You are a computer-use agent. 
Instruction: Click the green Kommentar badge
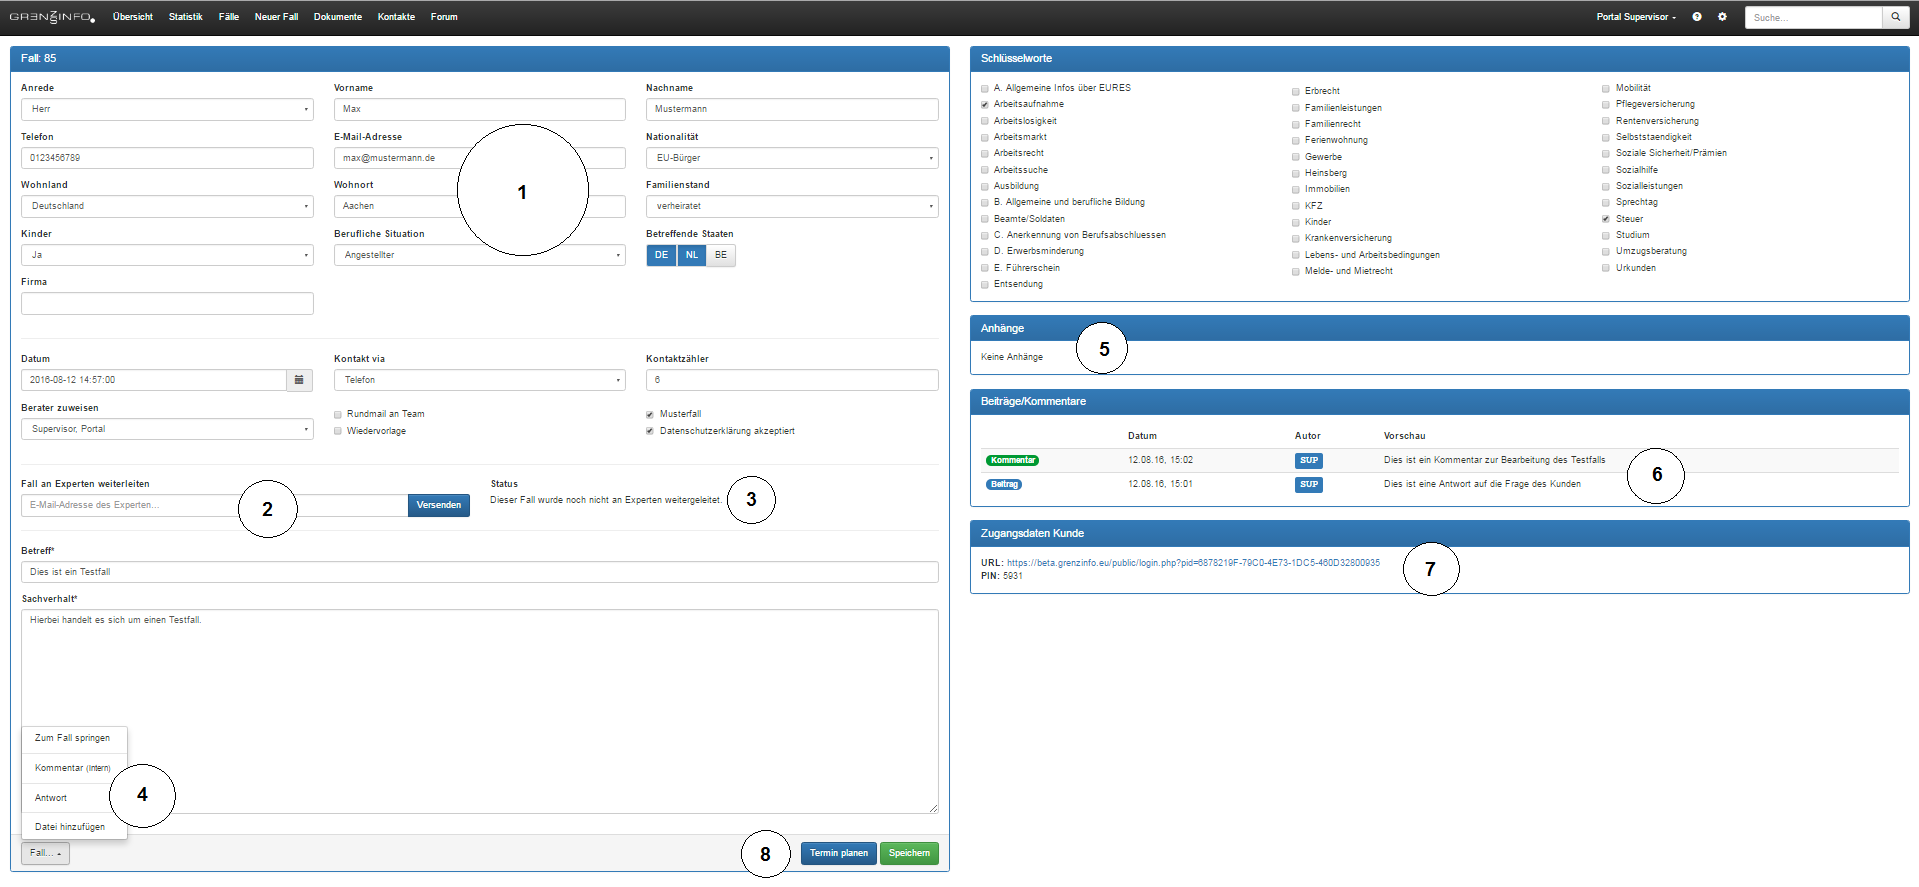1012,461
